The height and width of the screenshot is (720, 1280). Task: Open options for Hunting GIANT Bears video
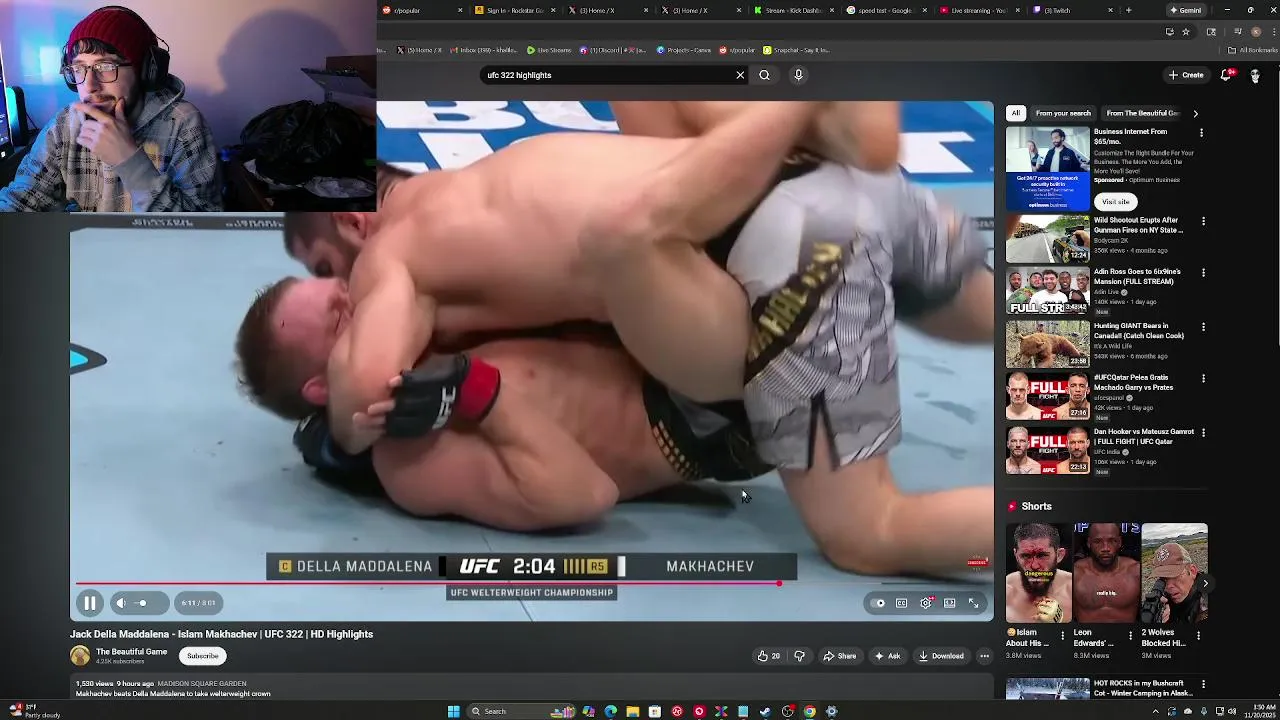1203,327
